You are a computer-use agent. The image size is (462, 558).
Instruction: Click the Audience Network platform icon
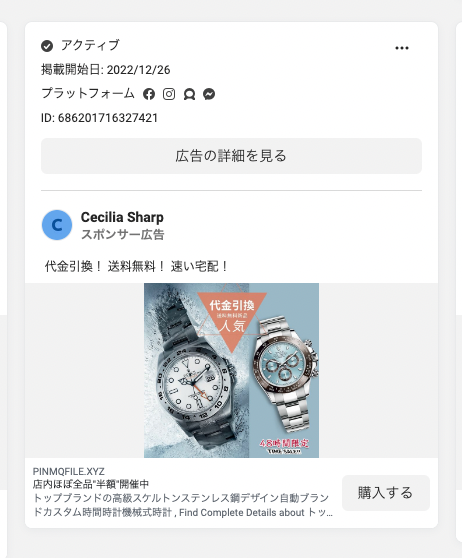[x=189, y=94]
